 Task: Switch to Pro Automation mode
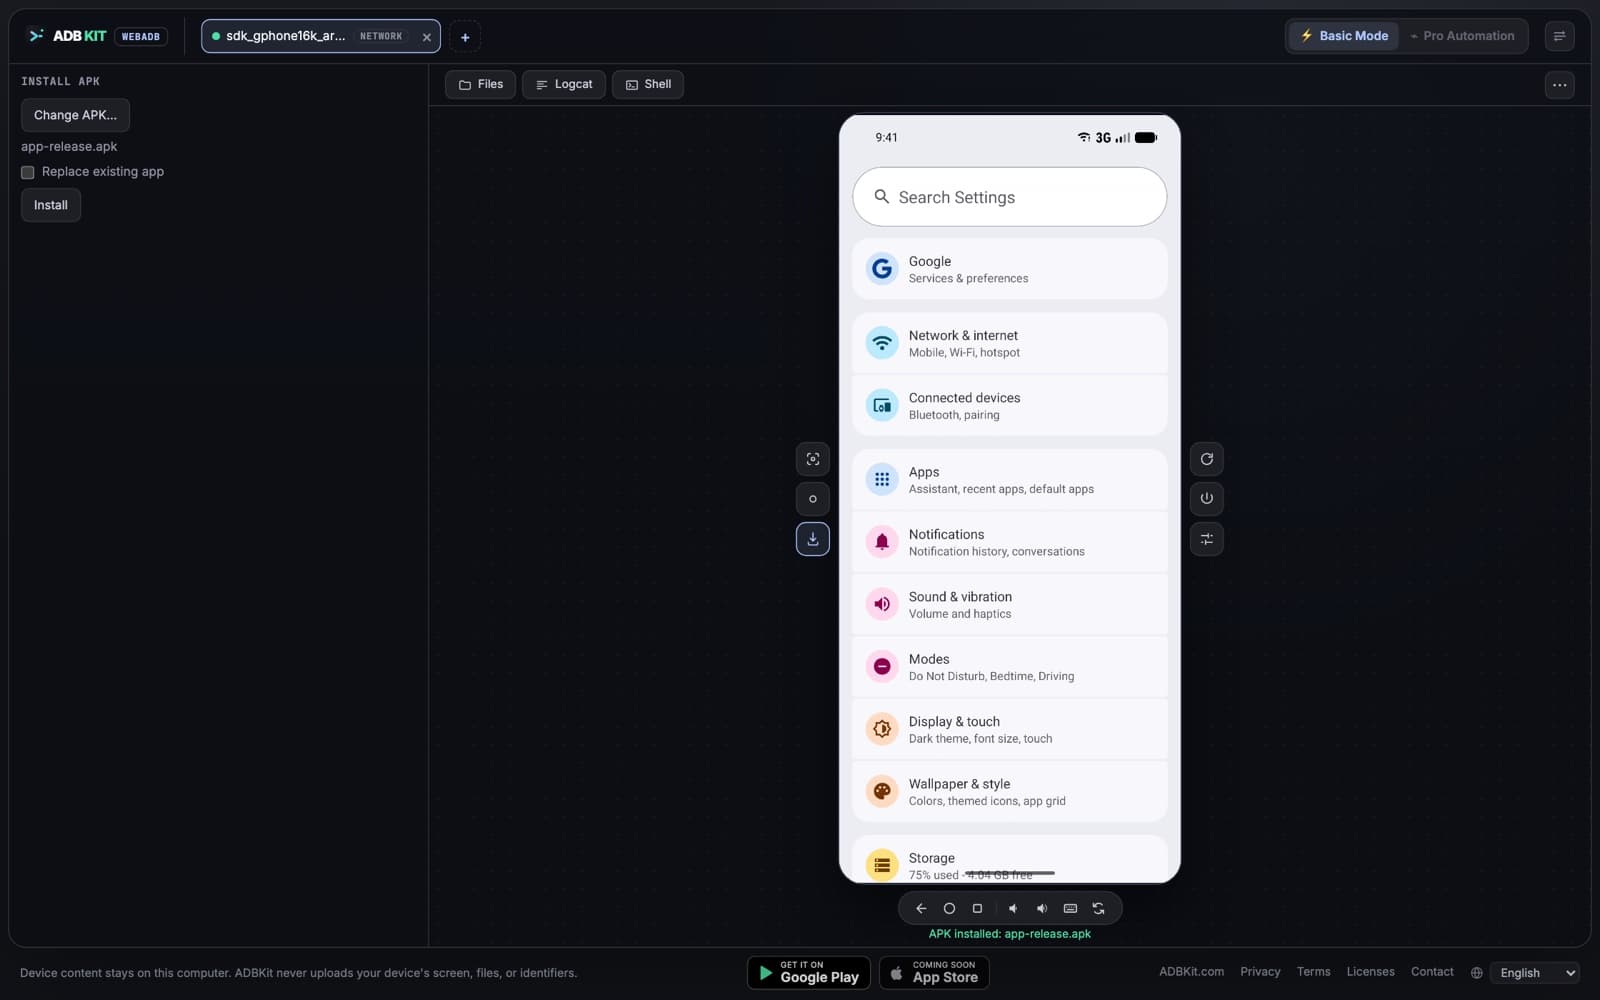1462,36
